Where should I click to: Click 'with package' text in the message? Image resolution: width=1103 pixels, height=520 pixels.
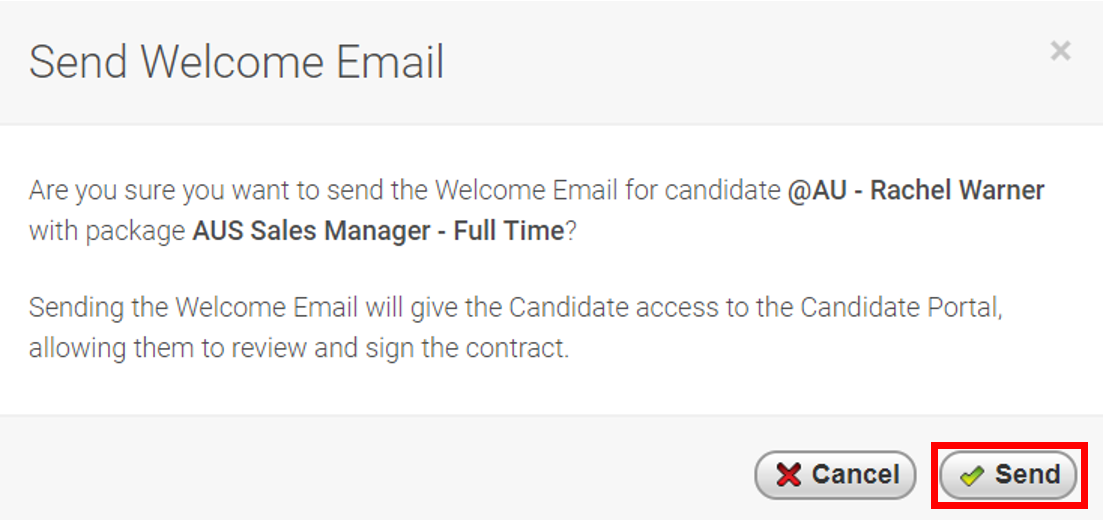pyautogui.click(x=107, y=232)
